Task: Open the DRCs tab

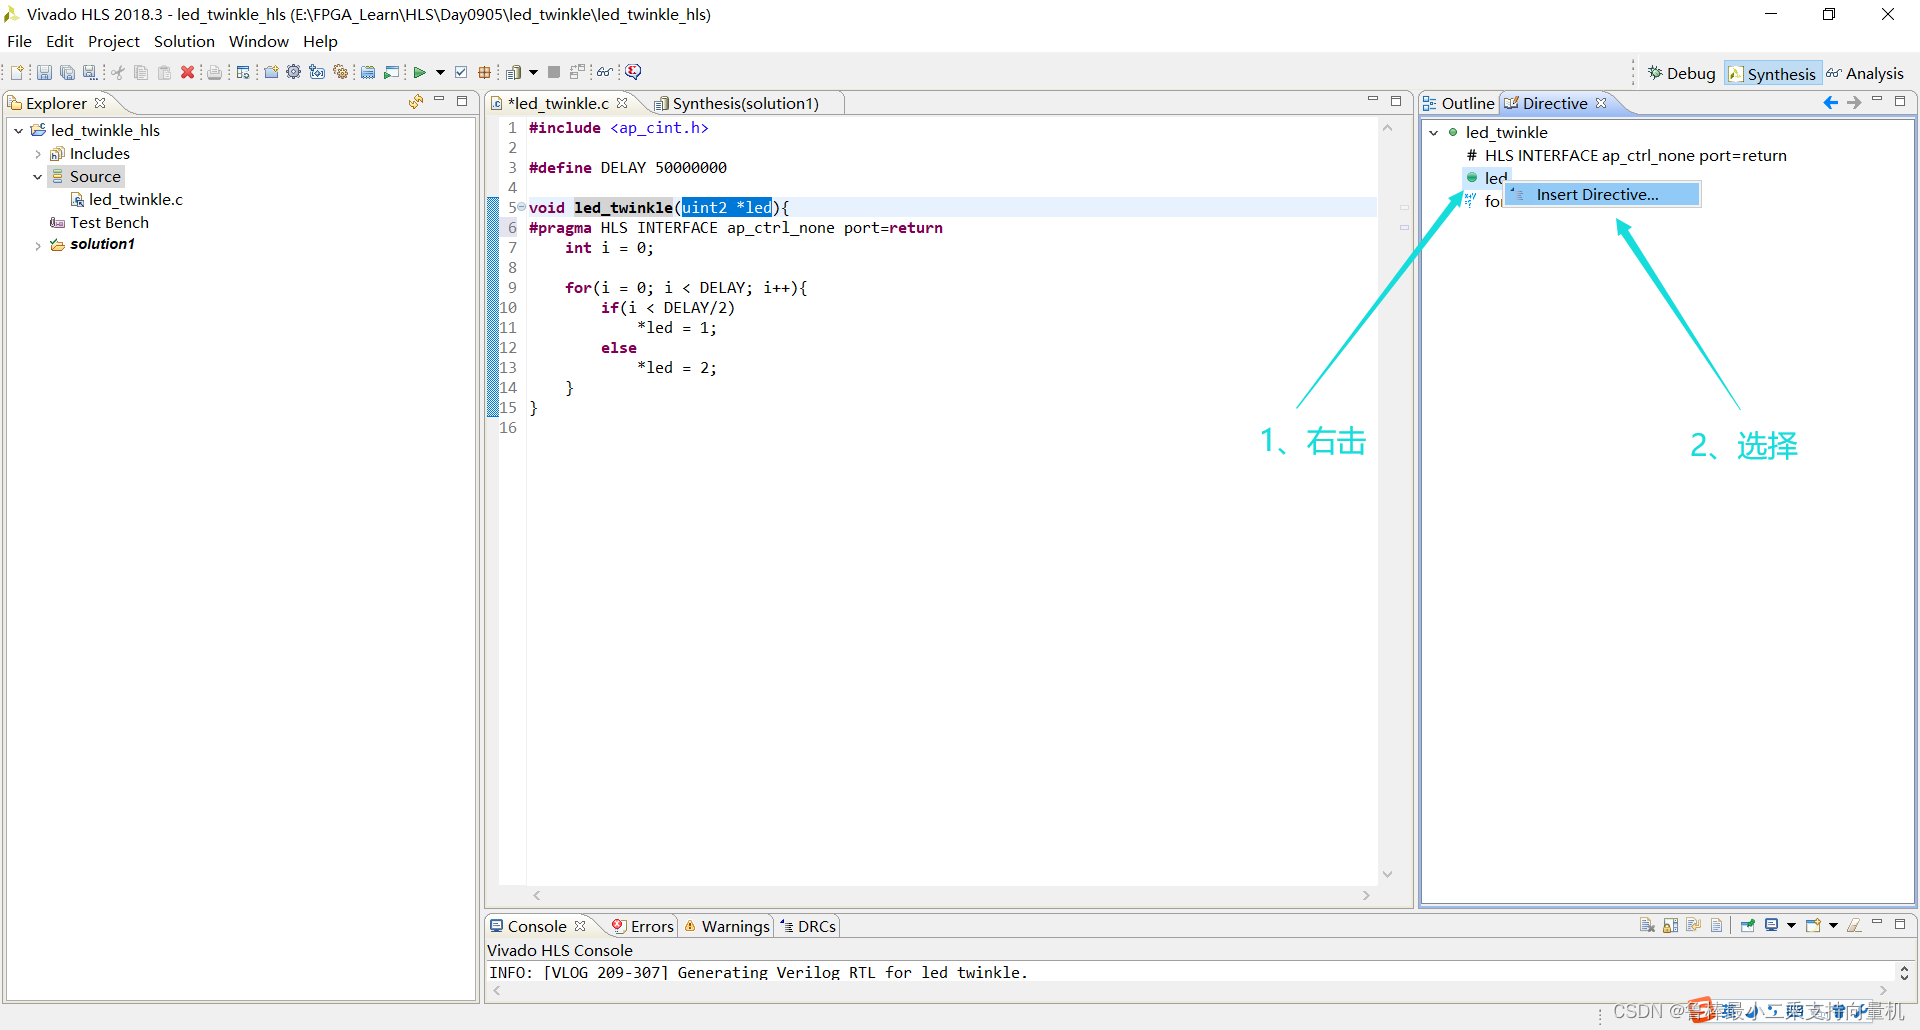Action: pyautogui.click(x=808, y=926)
